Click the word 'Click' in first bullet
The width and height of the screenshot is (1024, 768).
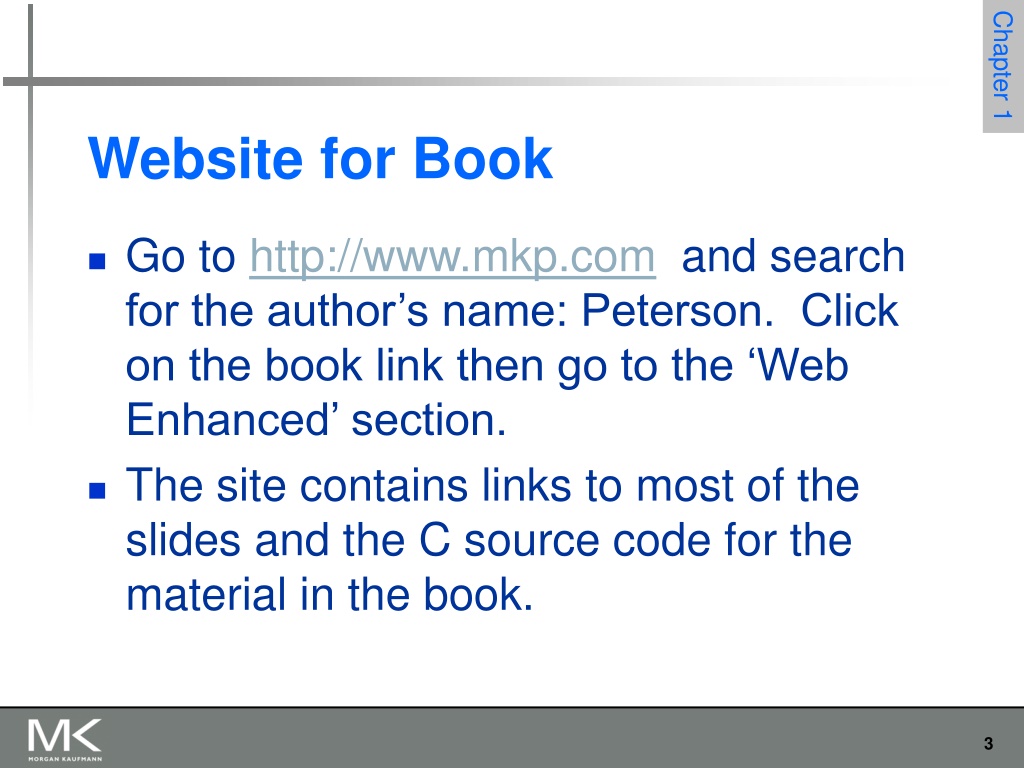(850, 310)
